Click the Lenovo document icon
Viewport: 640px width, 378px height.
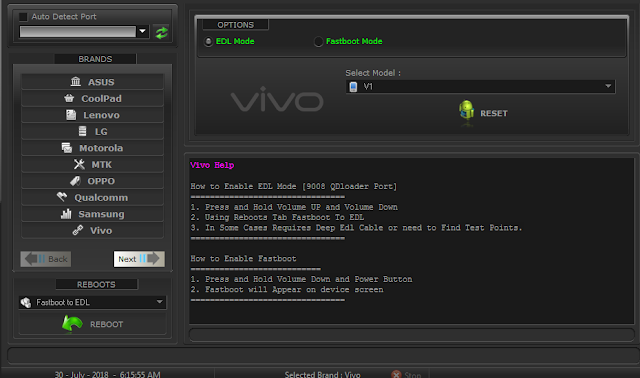pyautogui.click(x=71, y=115)
